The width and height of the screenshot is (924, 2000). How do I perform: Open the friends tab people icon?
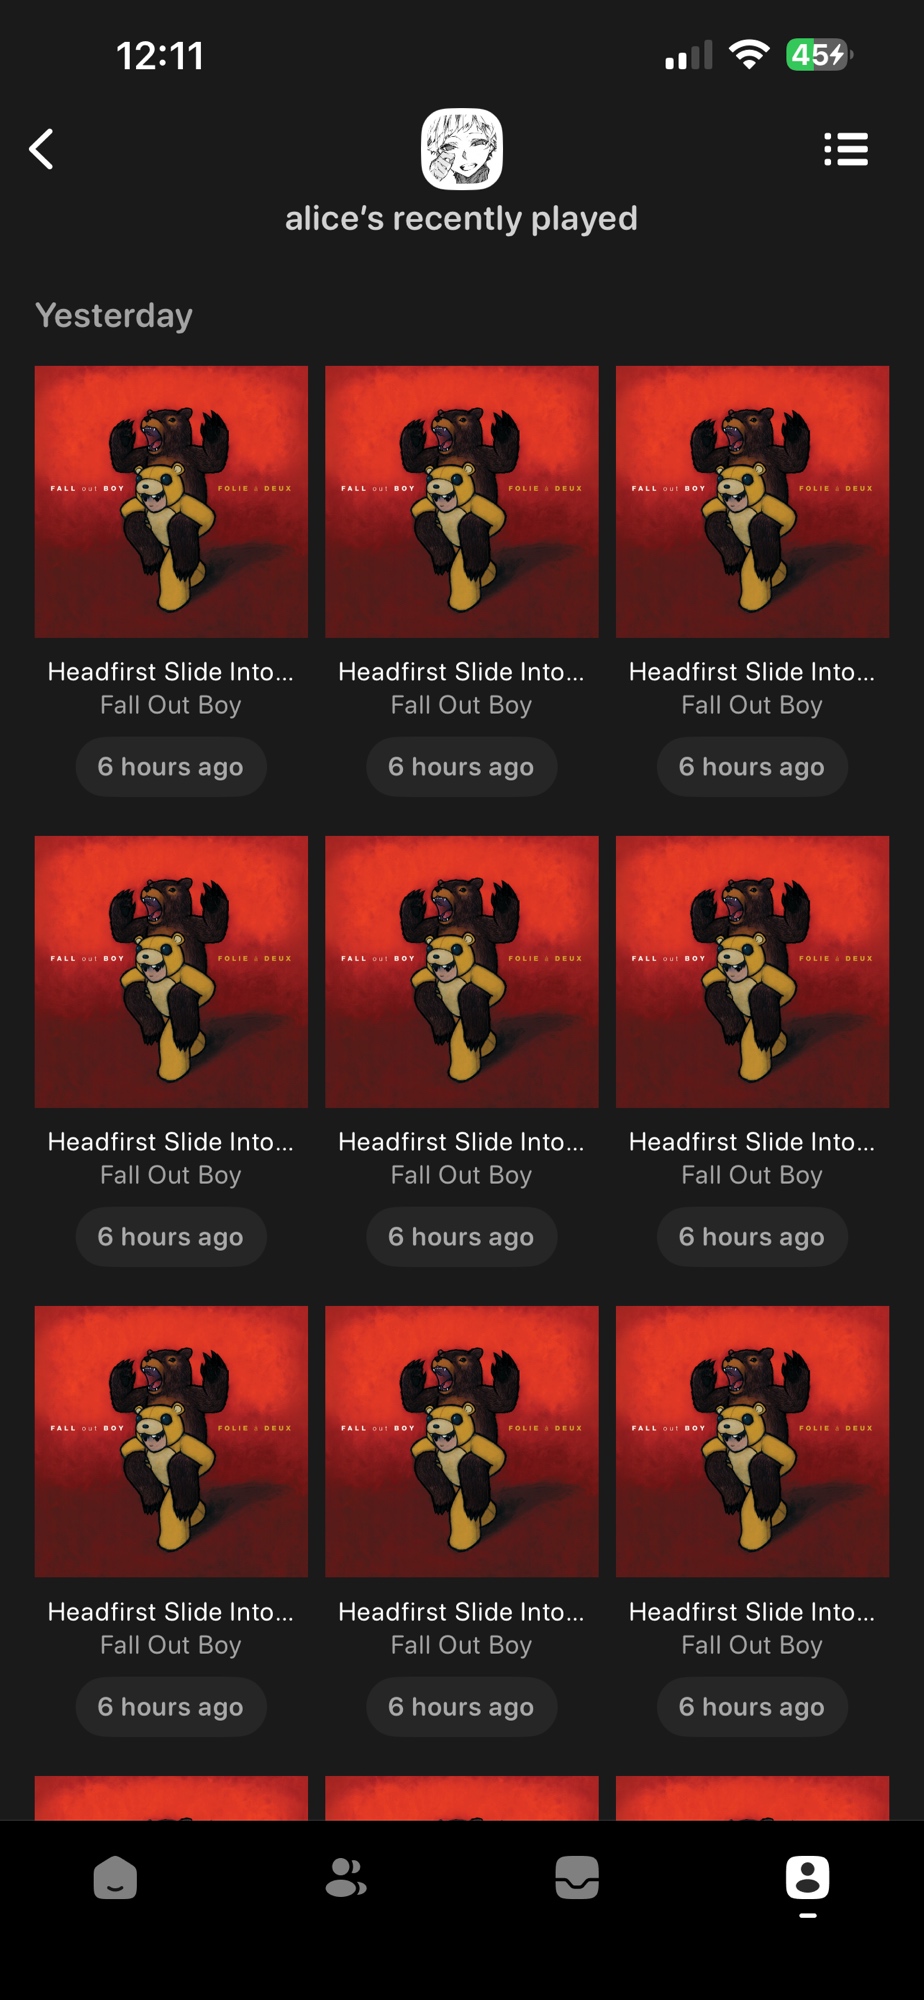click(346, 1877)
